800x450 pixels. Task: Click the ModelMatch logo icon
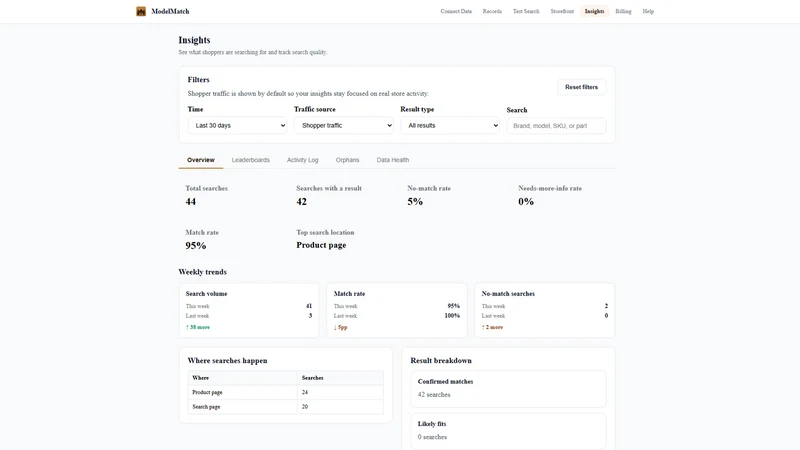tap(141, 11)
